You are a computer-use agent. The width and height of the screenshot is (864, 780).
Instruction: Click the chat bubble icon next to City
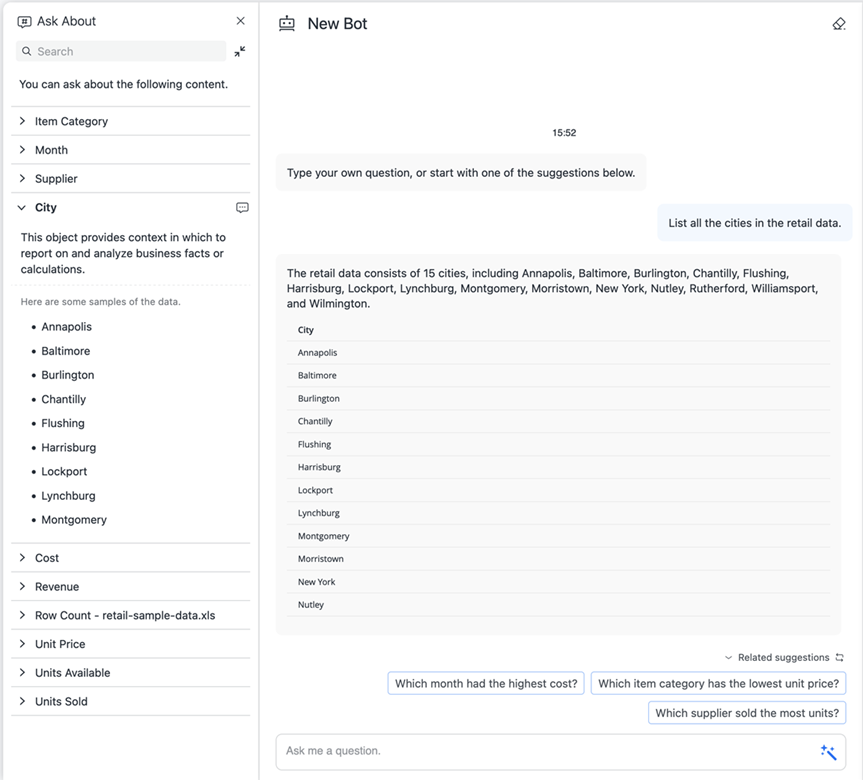point(242,208)
